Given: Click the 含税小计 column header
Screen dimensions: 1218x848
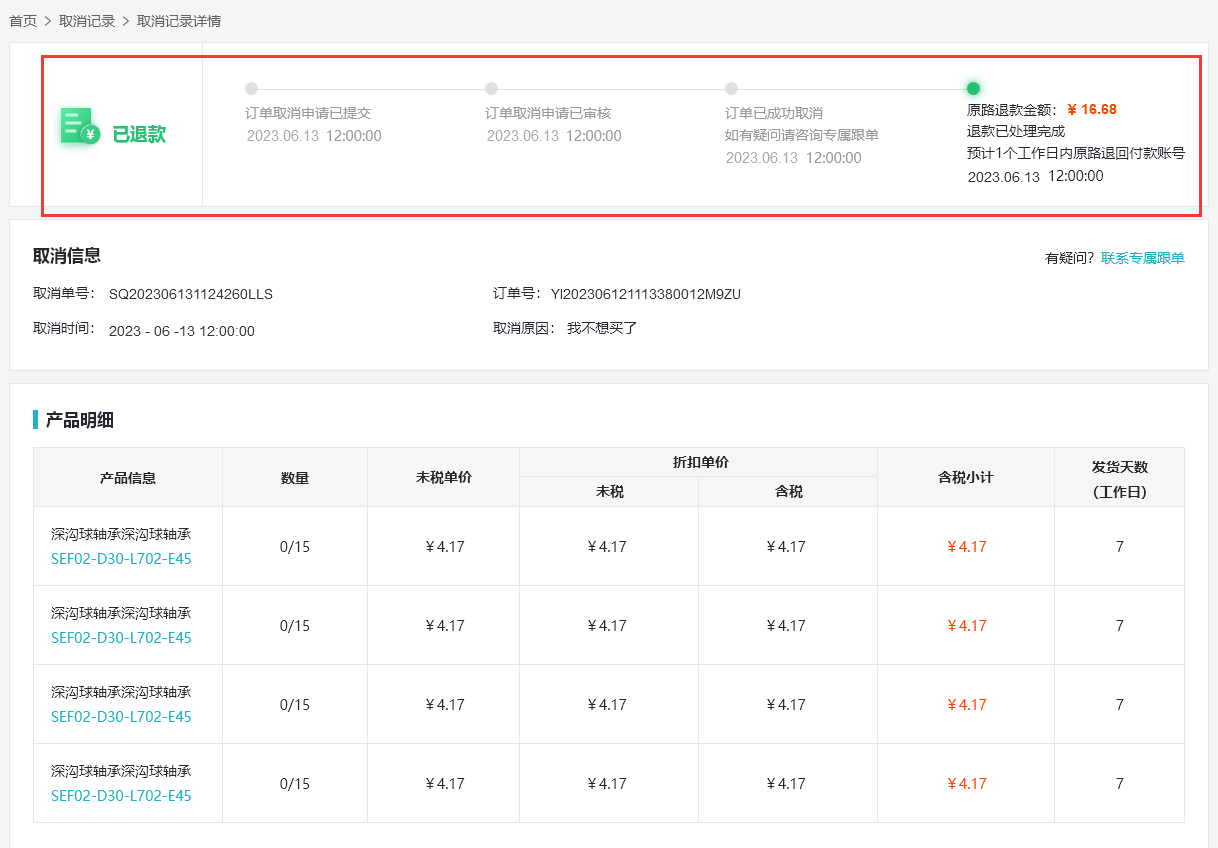Looking at the screenshot, I should pos(965,478).
